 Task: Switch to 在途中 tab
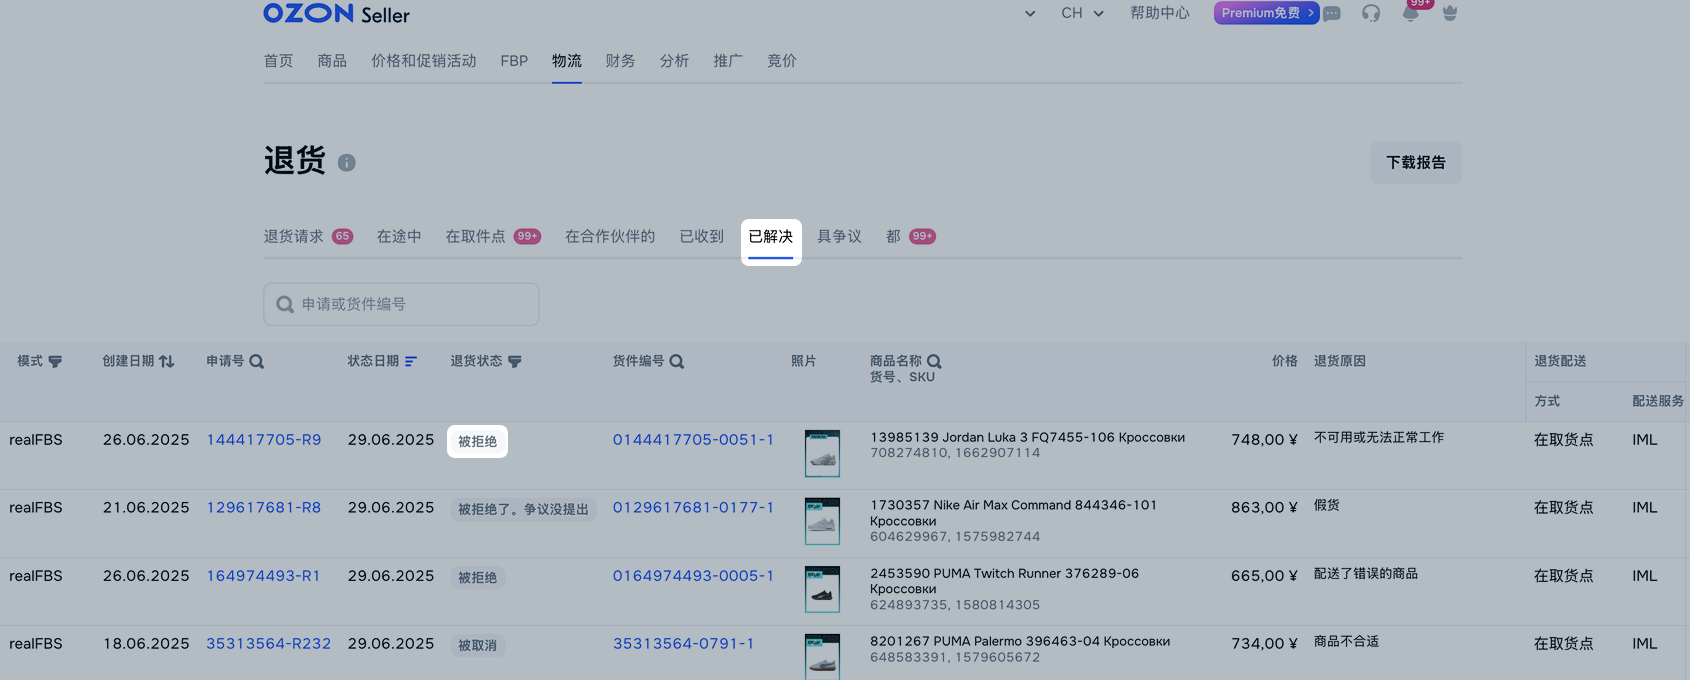(399, 237)
